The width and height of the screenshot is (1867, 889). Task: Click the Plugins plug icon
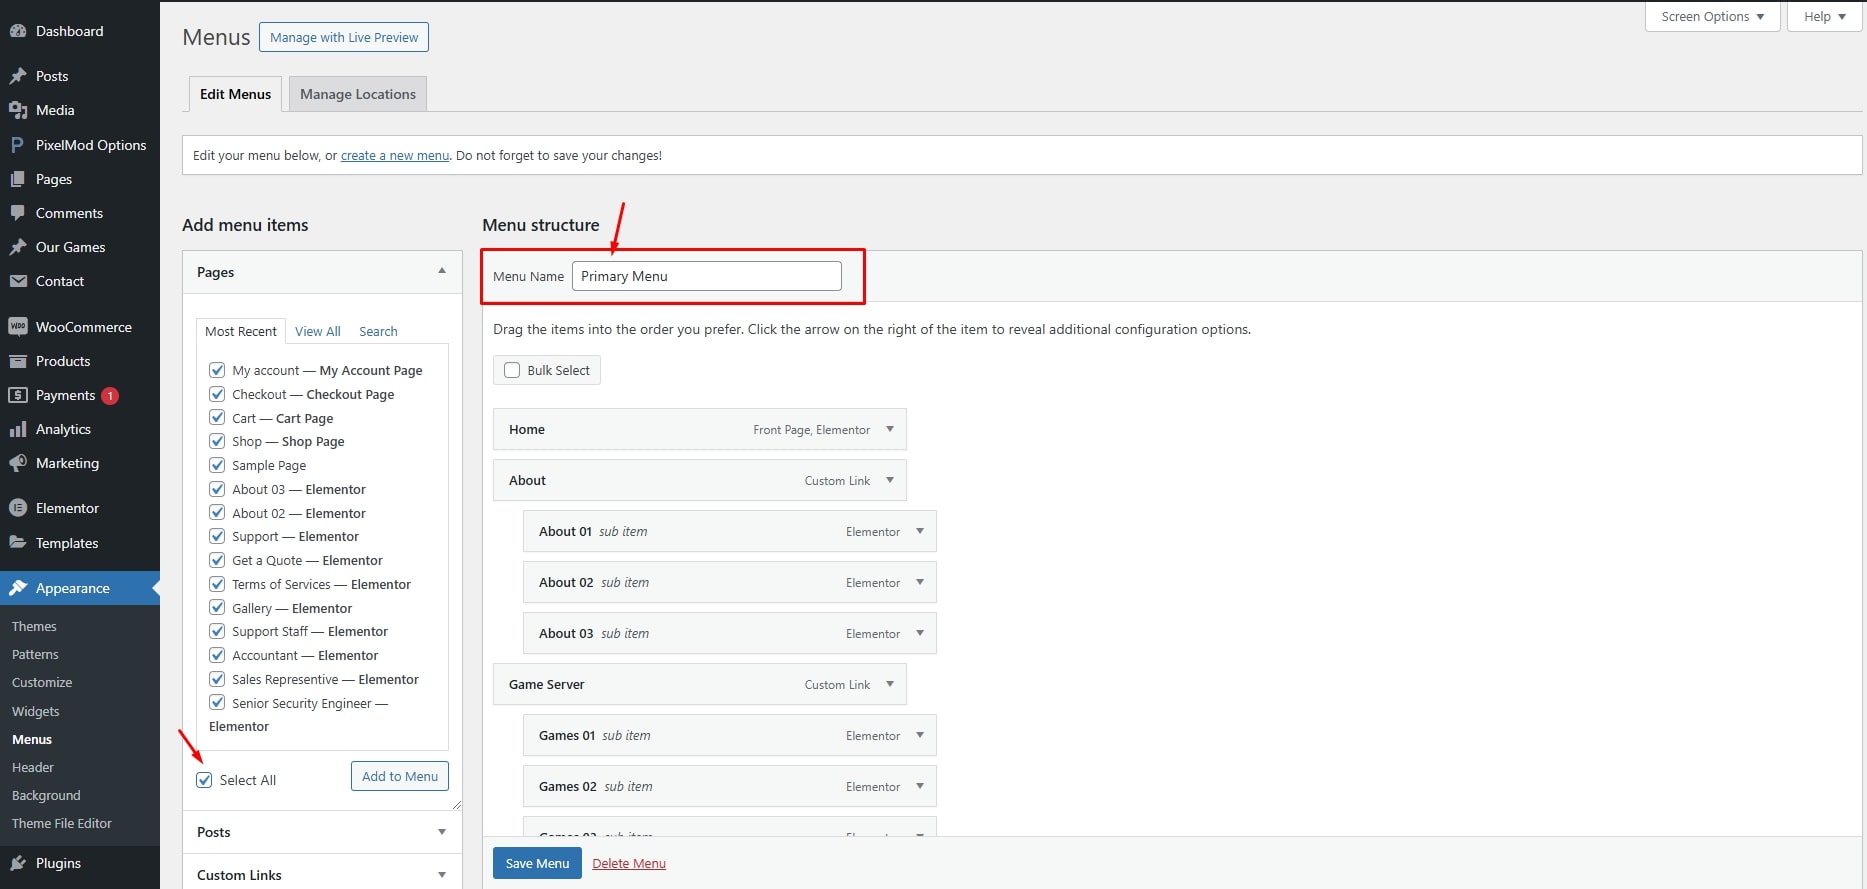tap(18, 863)
